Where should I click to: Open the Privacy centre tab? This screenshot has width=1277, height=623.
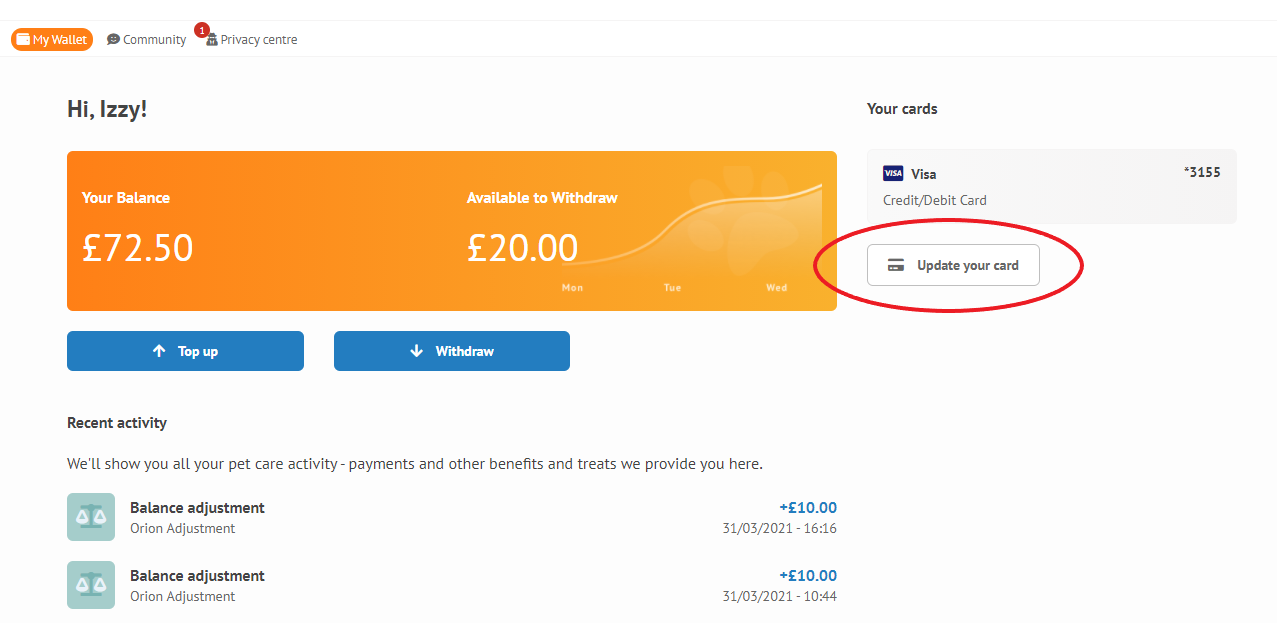coord(251,40)
